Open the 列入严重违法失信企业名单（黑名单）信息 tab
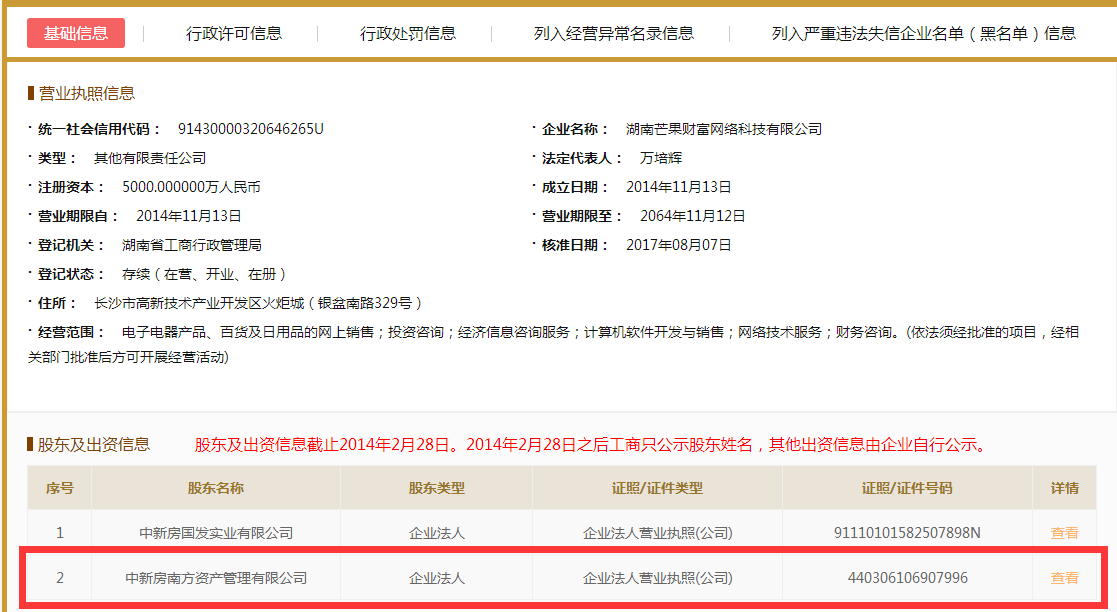 point(923,33)
